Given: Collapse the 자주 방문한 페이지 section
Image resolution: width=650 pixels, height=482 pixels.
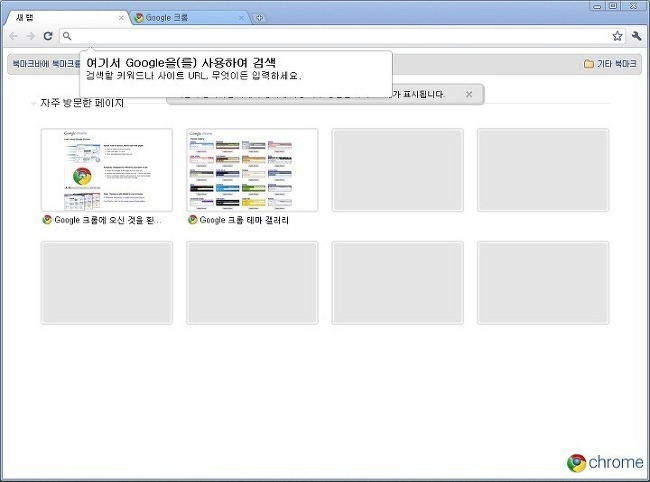Looking at the screenshot, I should (x=34, y=103).
